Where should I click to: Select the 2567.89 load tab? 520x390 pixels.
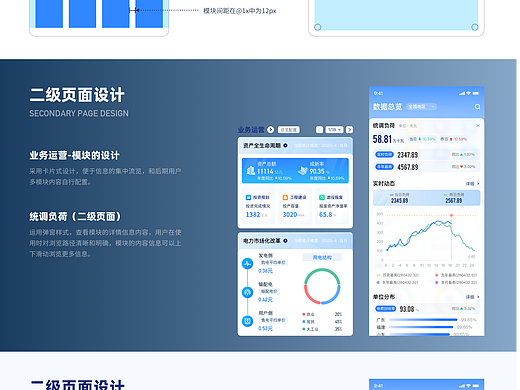[454, 198]
